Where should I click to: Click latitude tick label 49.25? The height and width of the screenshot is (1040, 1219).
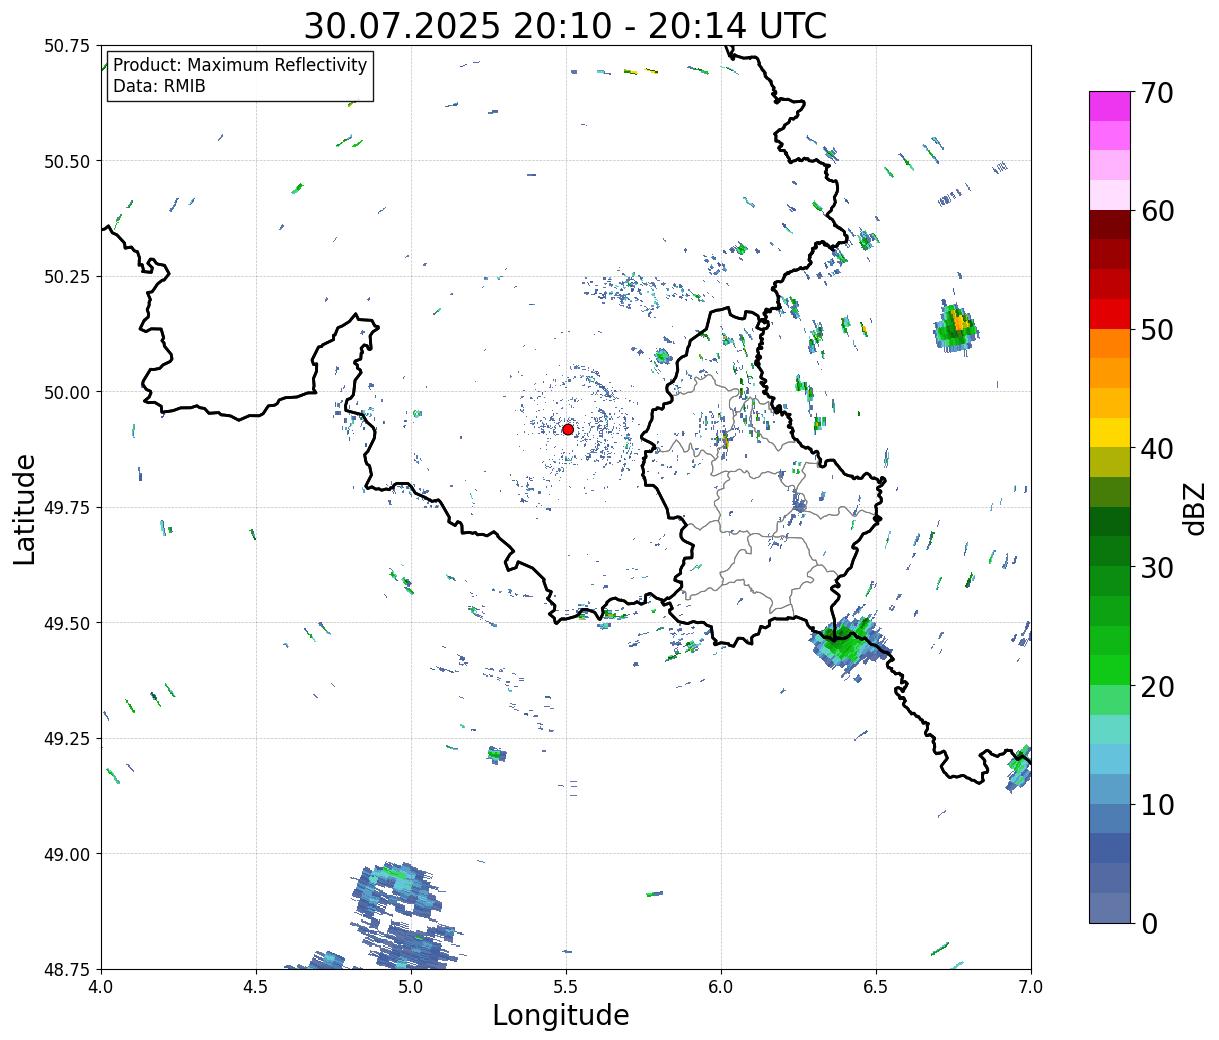coord(67,738)
